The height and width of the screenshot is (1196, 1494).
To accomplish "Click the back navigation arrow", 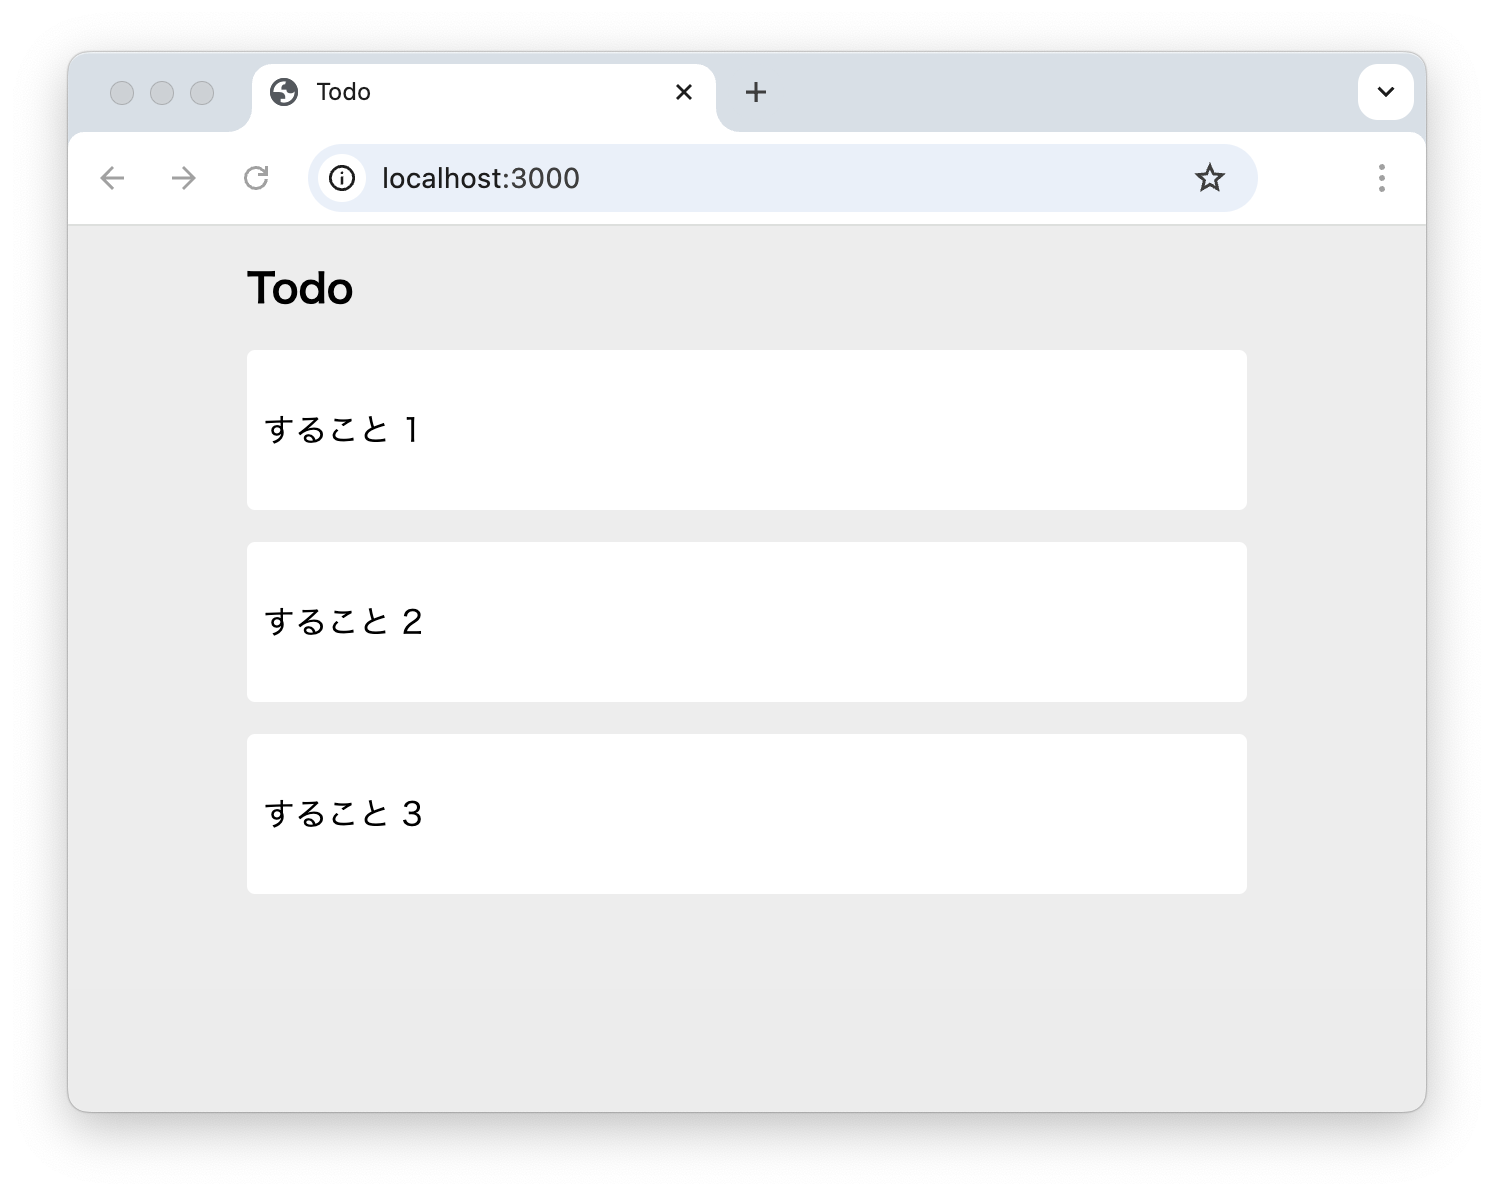I will pos(113,178).
